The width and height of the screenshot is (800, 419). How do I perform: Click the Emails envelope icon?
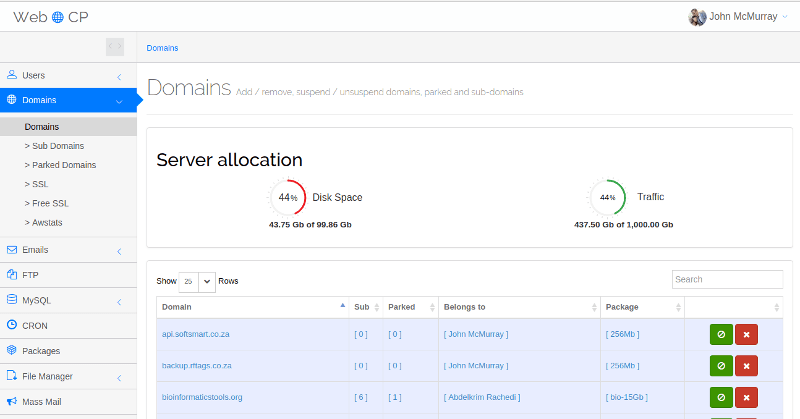[12, 250]
